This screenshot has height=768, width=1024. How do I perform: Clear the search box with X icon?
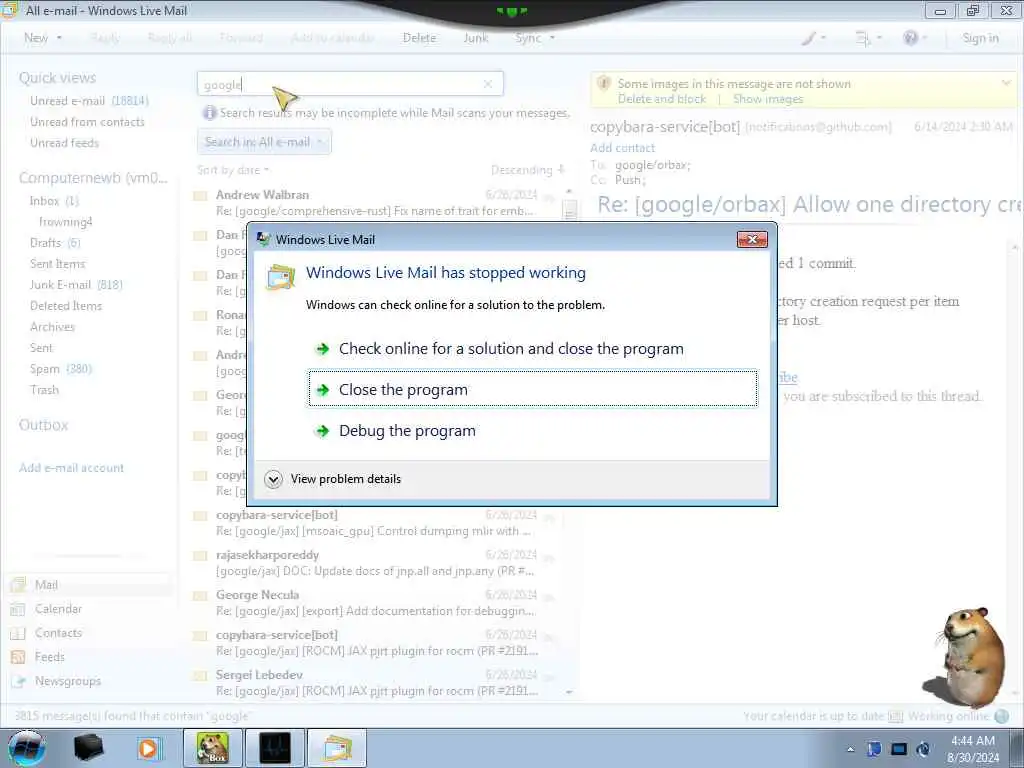pyautogui.click(x=488, y=84)
